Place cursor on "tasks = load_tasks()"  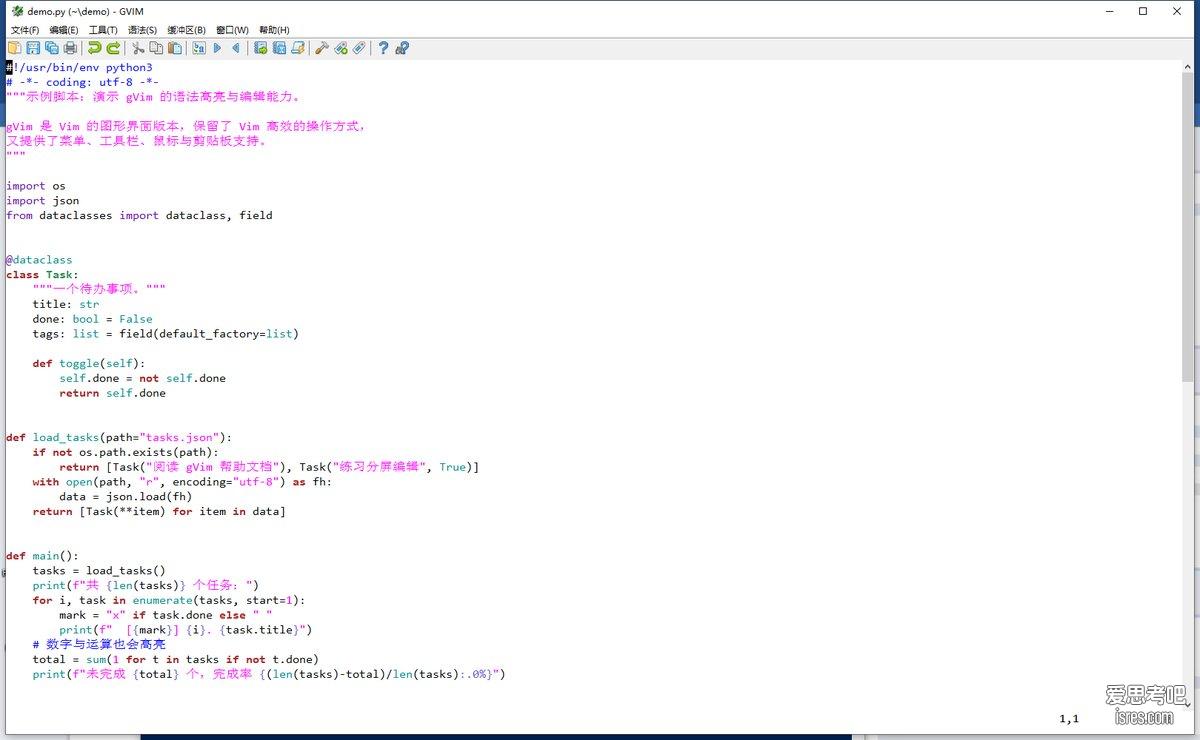(99, 571)
